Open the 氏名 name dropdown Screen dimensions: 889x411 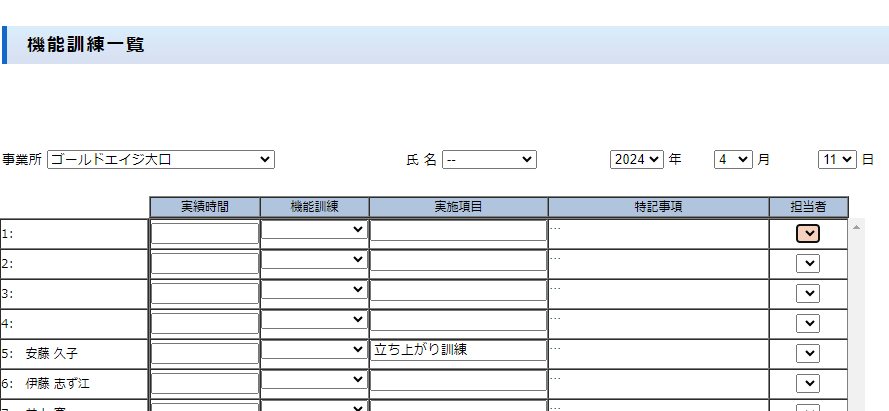(x=489, y=160)
